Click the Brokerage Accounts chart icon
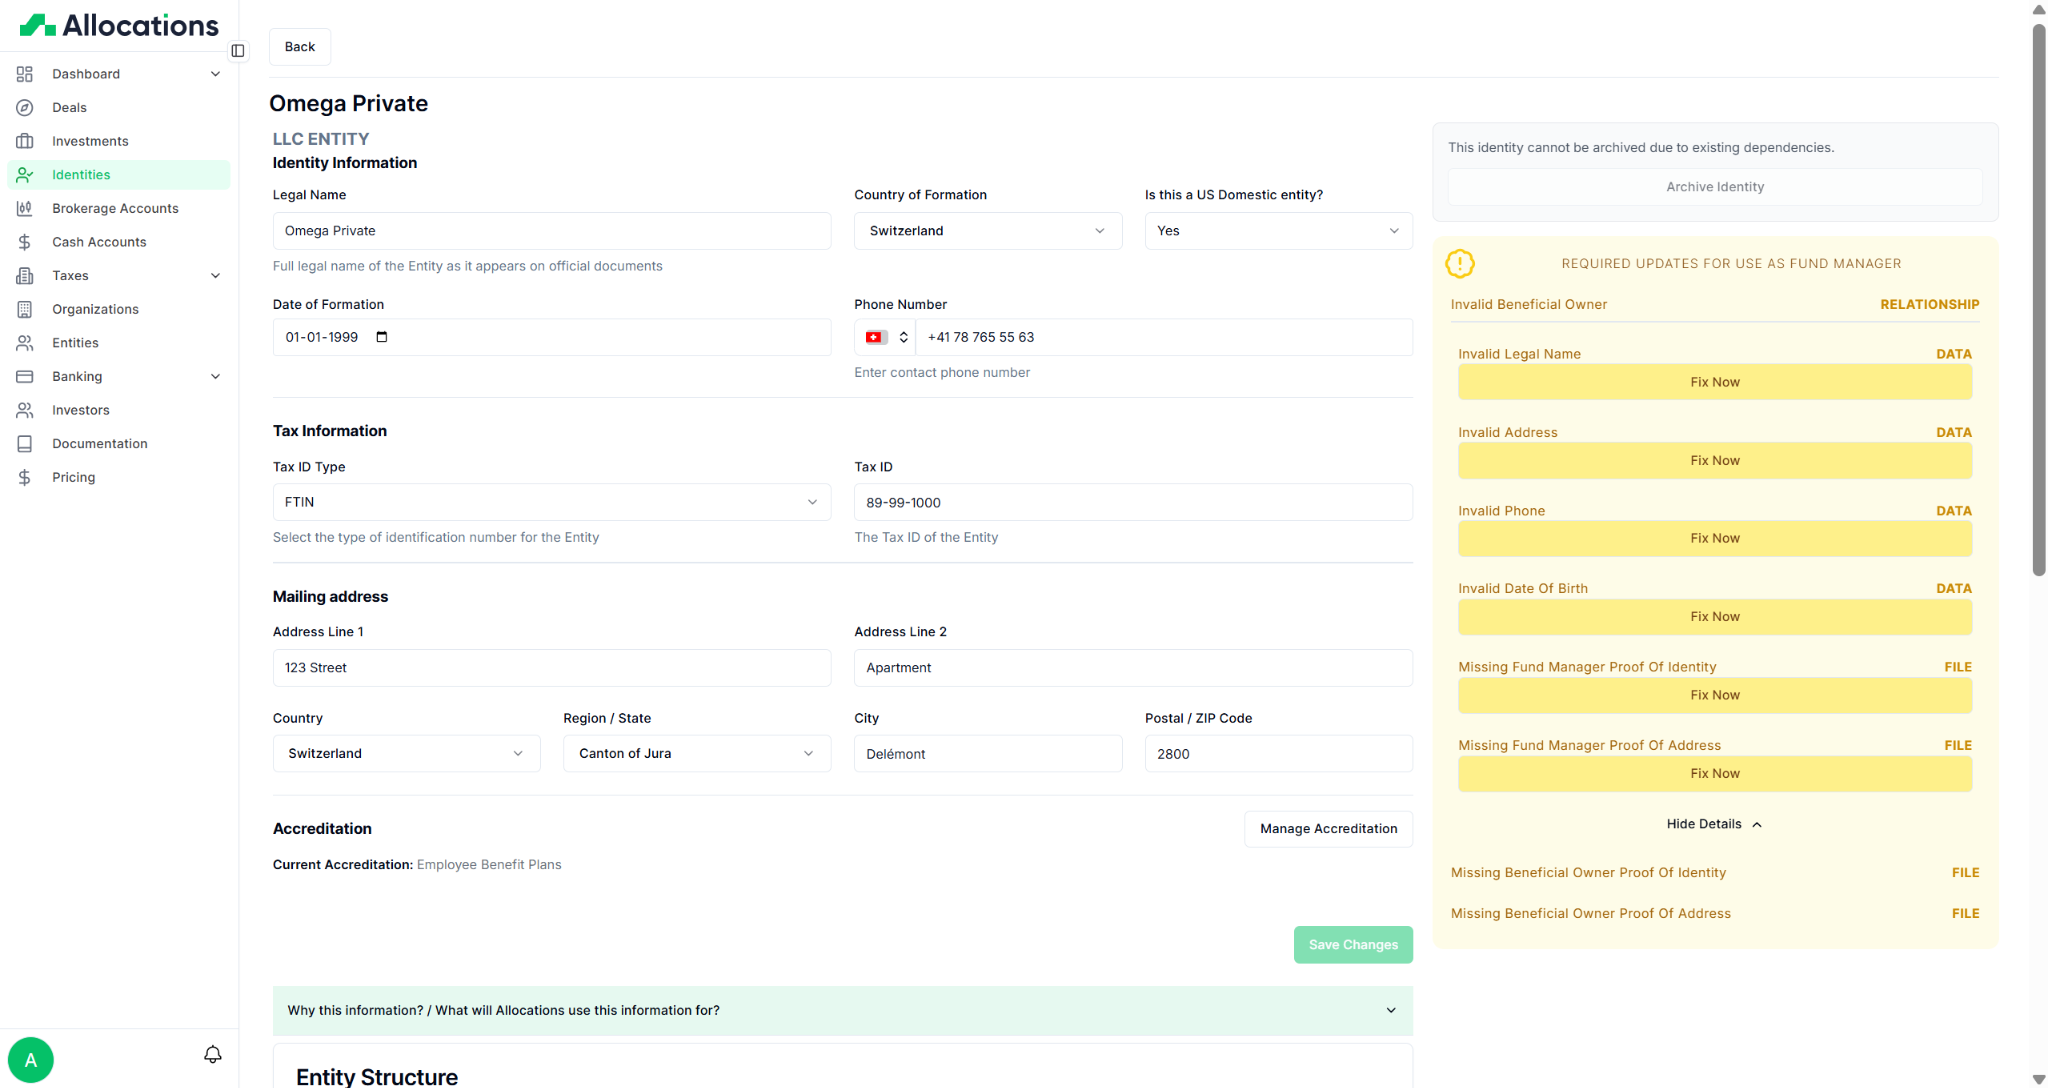 click(x=25, y=208)
